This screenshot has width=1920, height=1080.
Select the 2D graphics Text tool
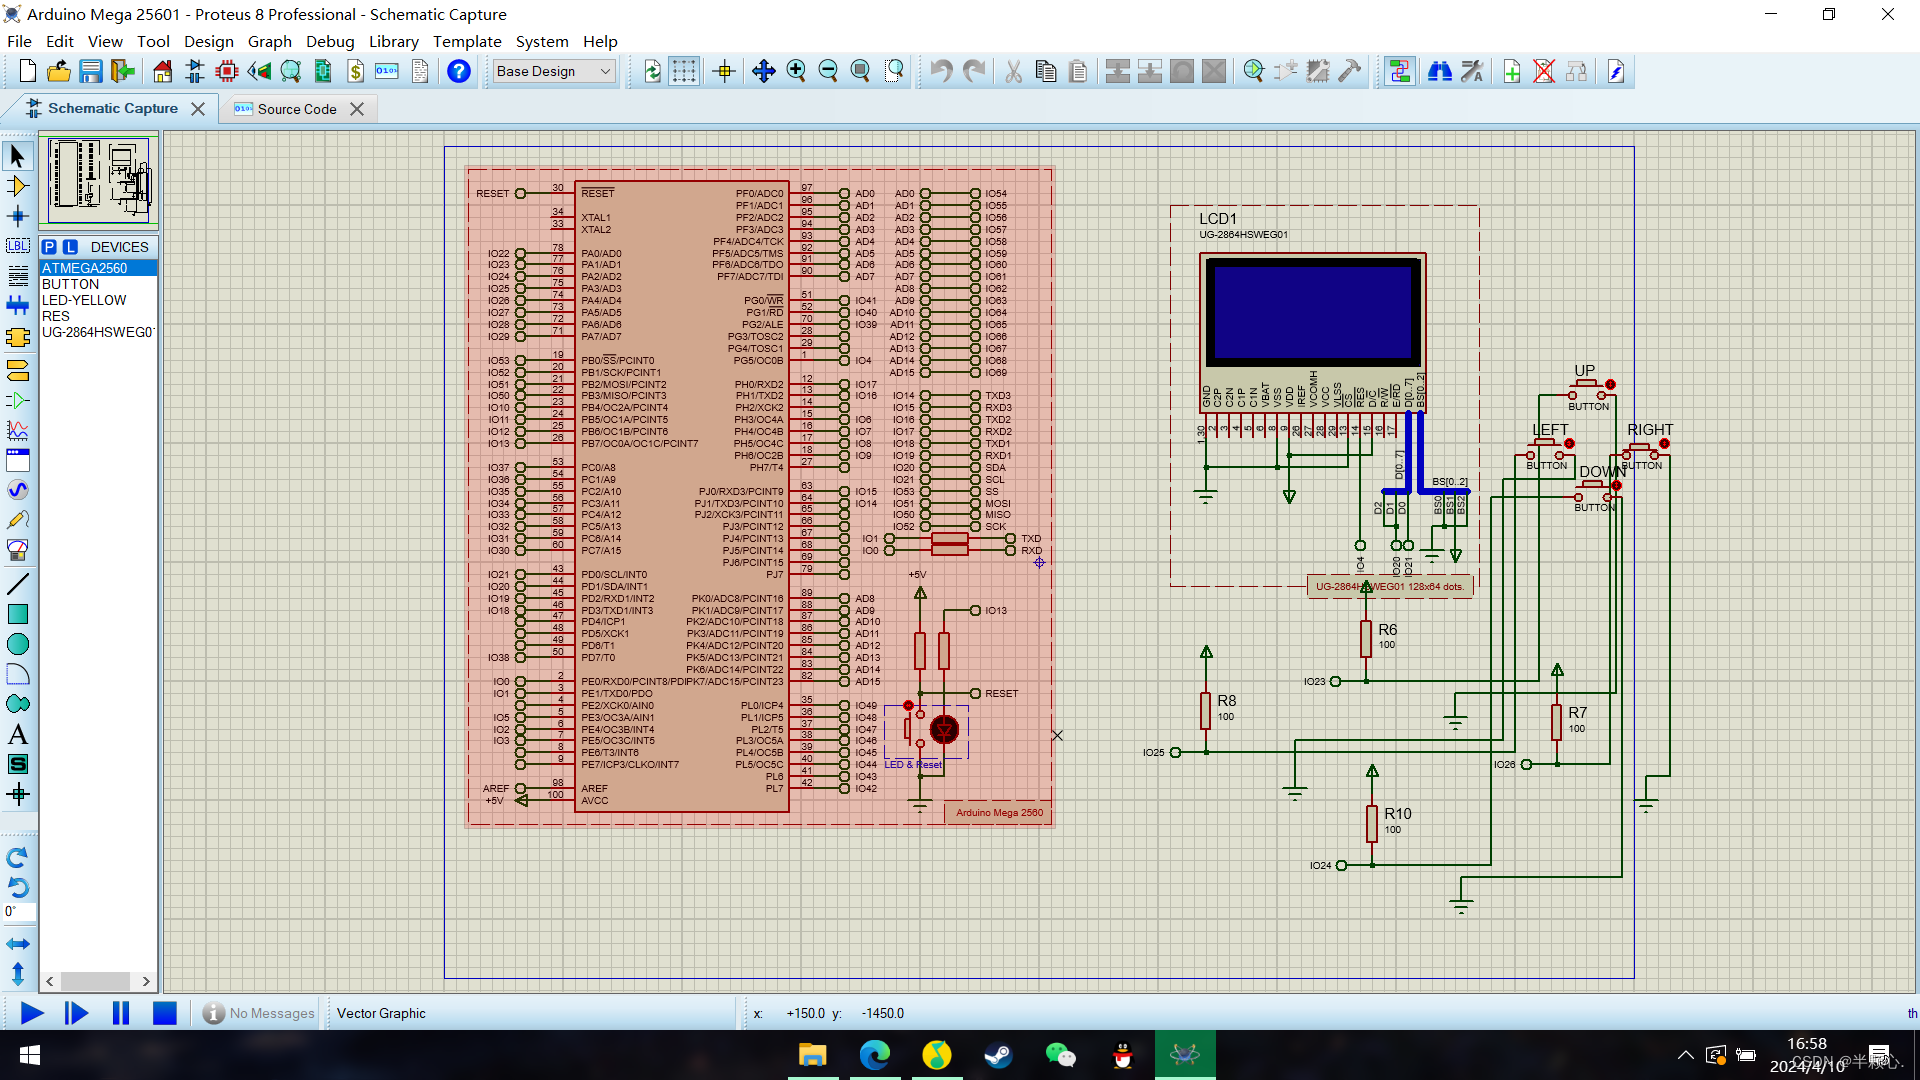(18, 733)
